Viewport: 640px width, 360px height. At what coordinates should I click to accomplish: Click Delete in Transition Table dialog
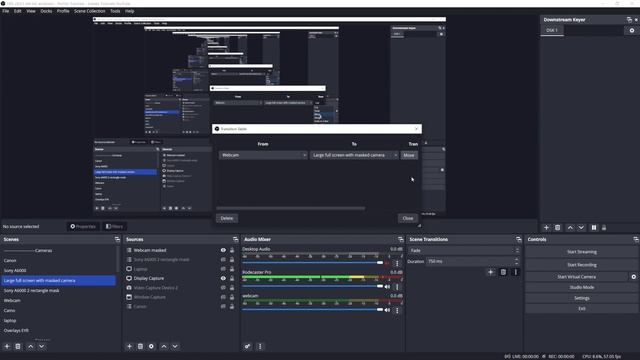227,218
